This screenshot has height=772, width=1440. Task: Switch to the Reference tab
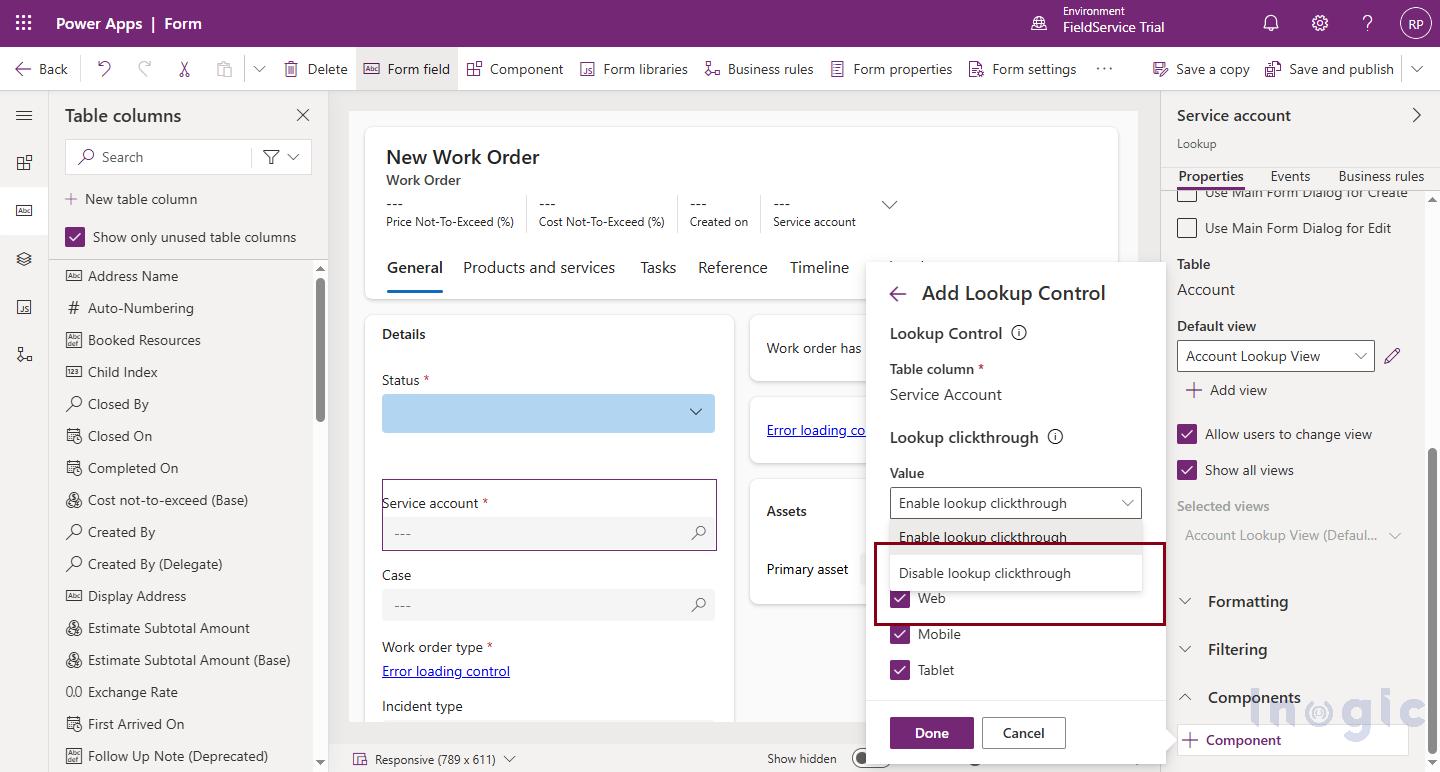[733, 267]
